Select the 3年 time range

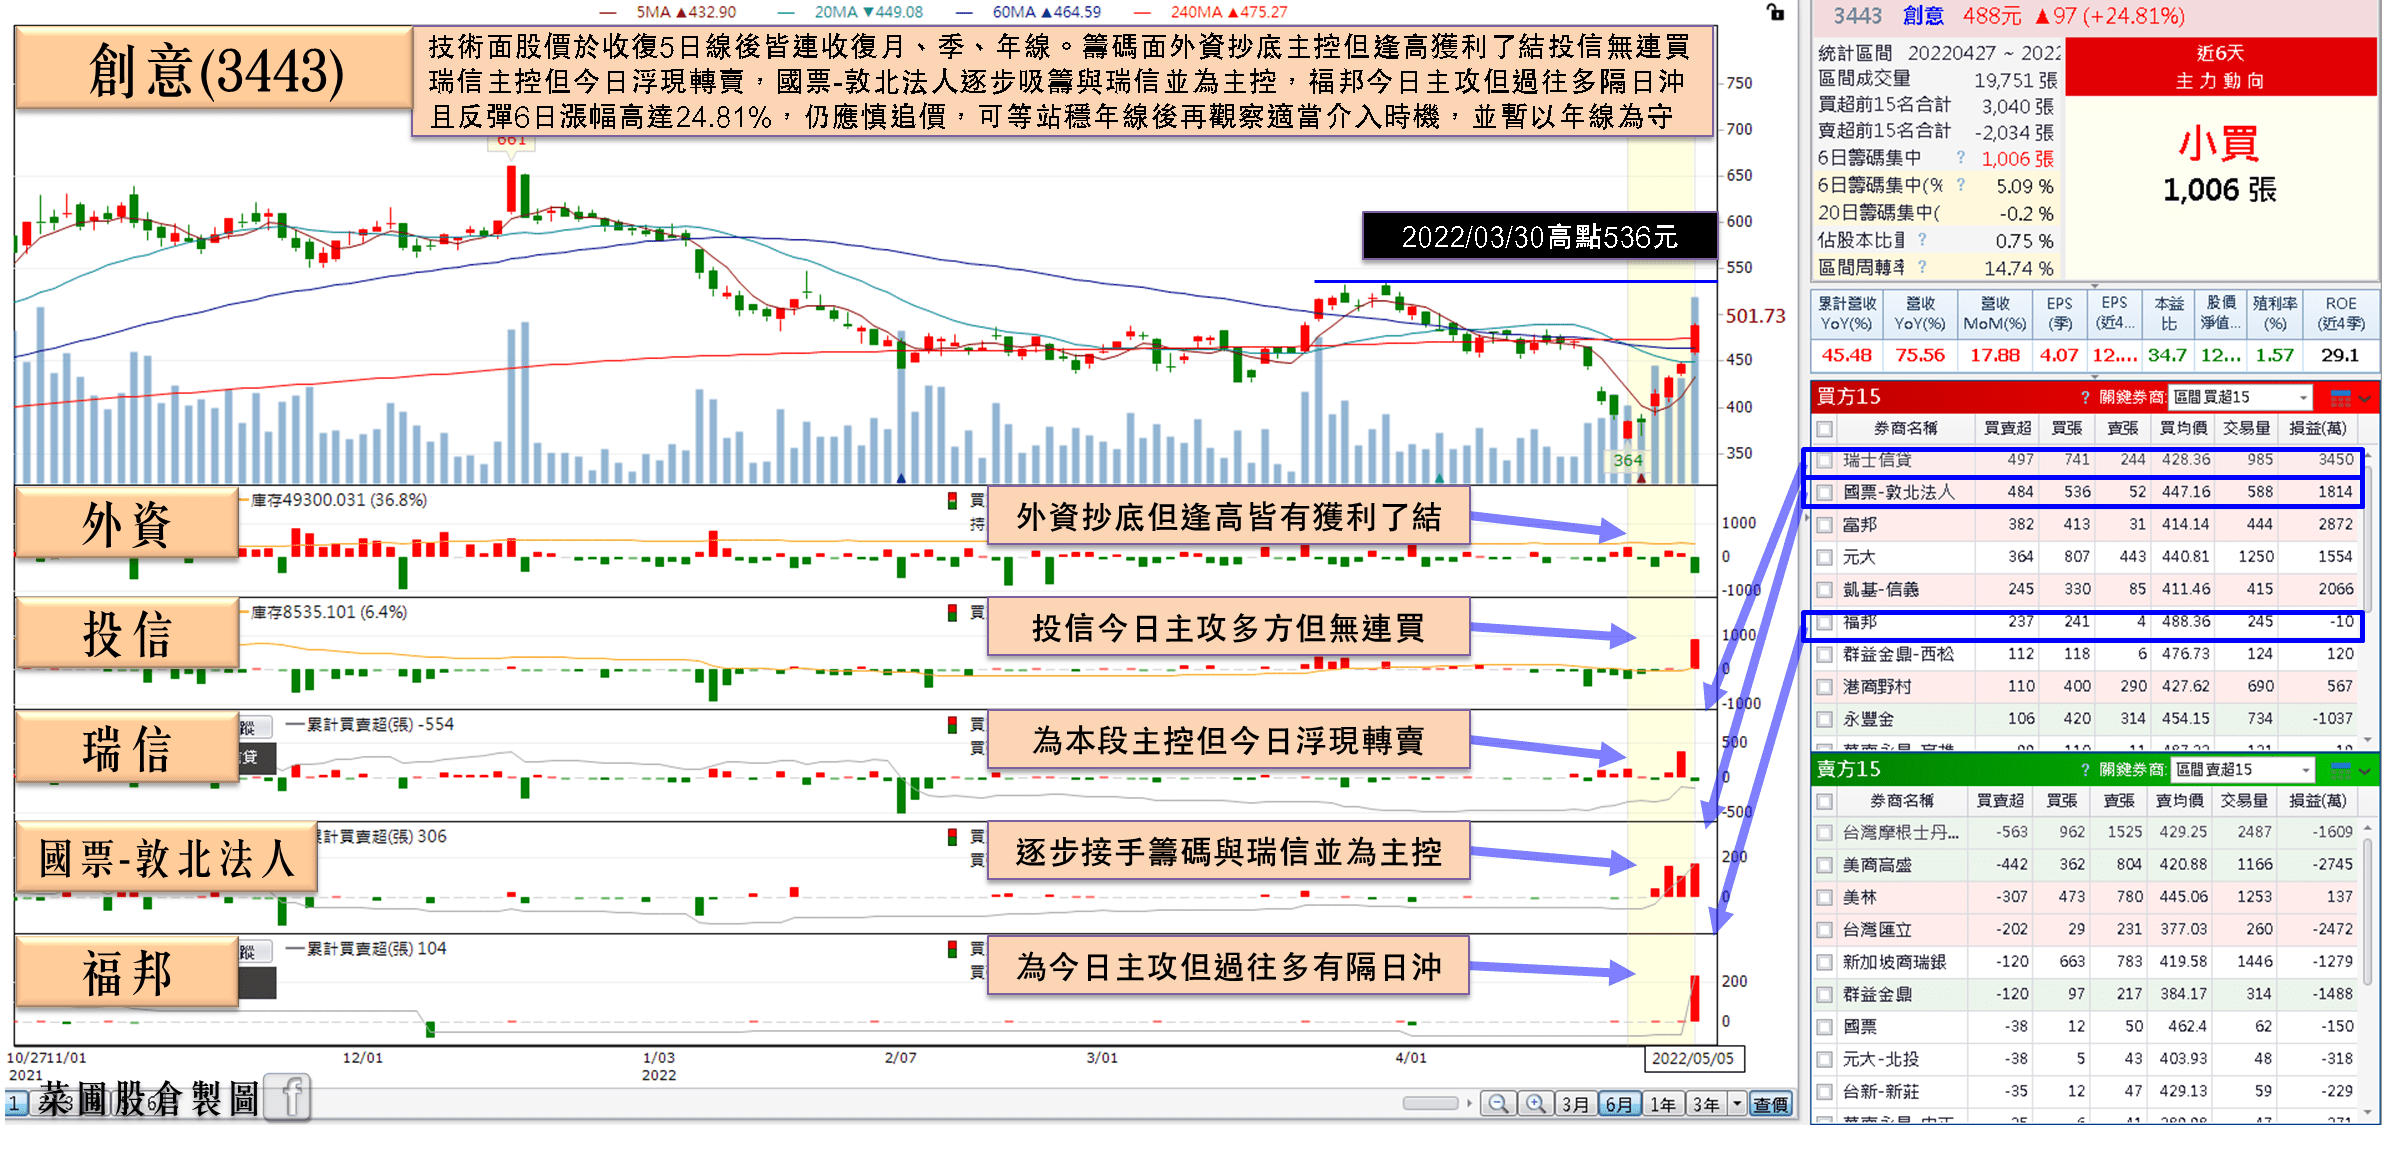[x=1706, y=1104]
